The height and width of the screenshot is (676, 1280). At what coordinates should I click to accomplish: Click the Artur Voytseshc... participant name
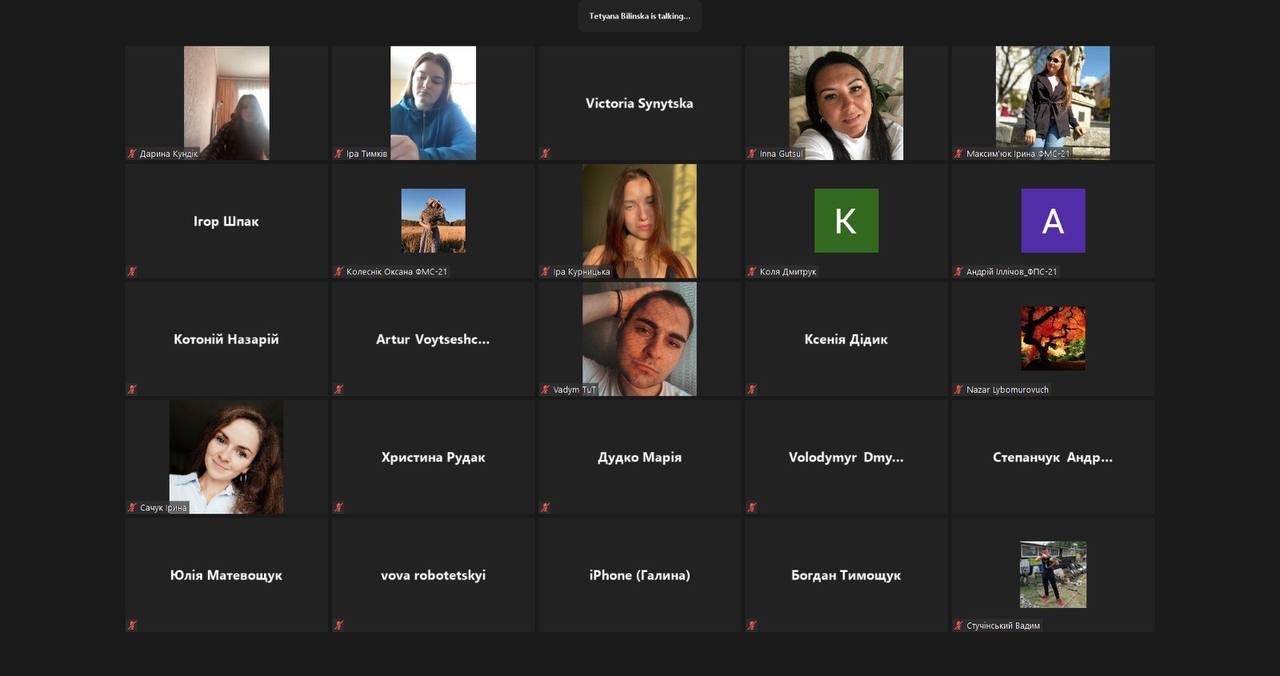[433, 339]
